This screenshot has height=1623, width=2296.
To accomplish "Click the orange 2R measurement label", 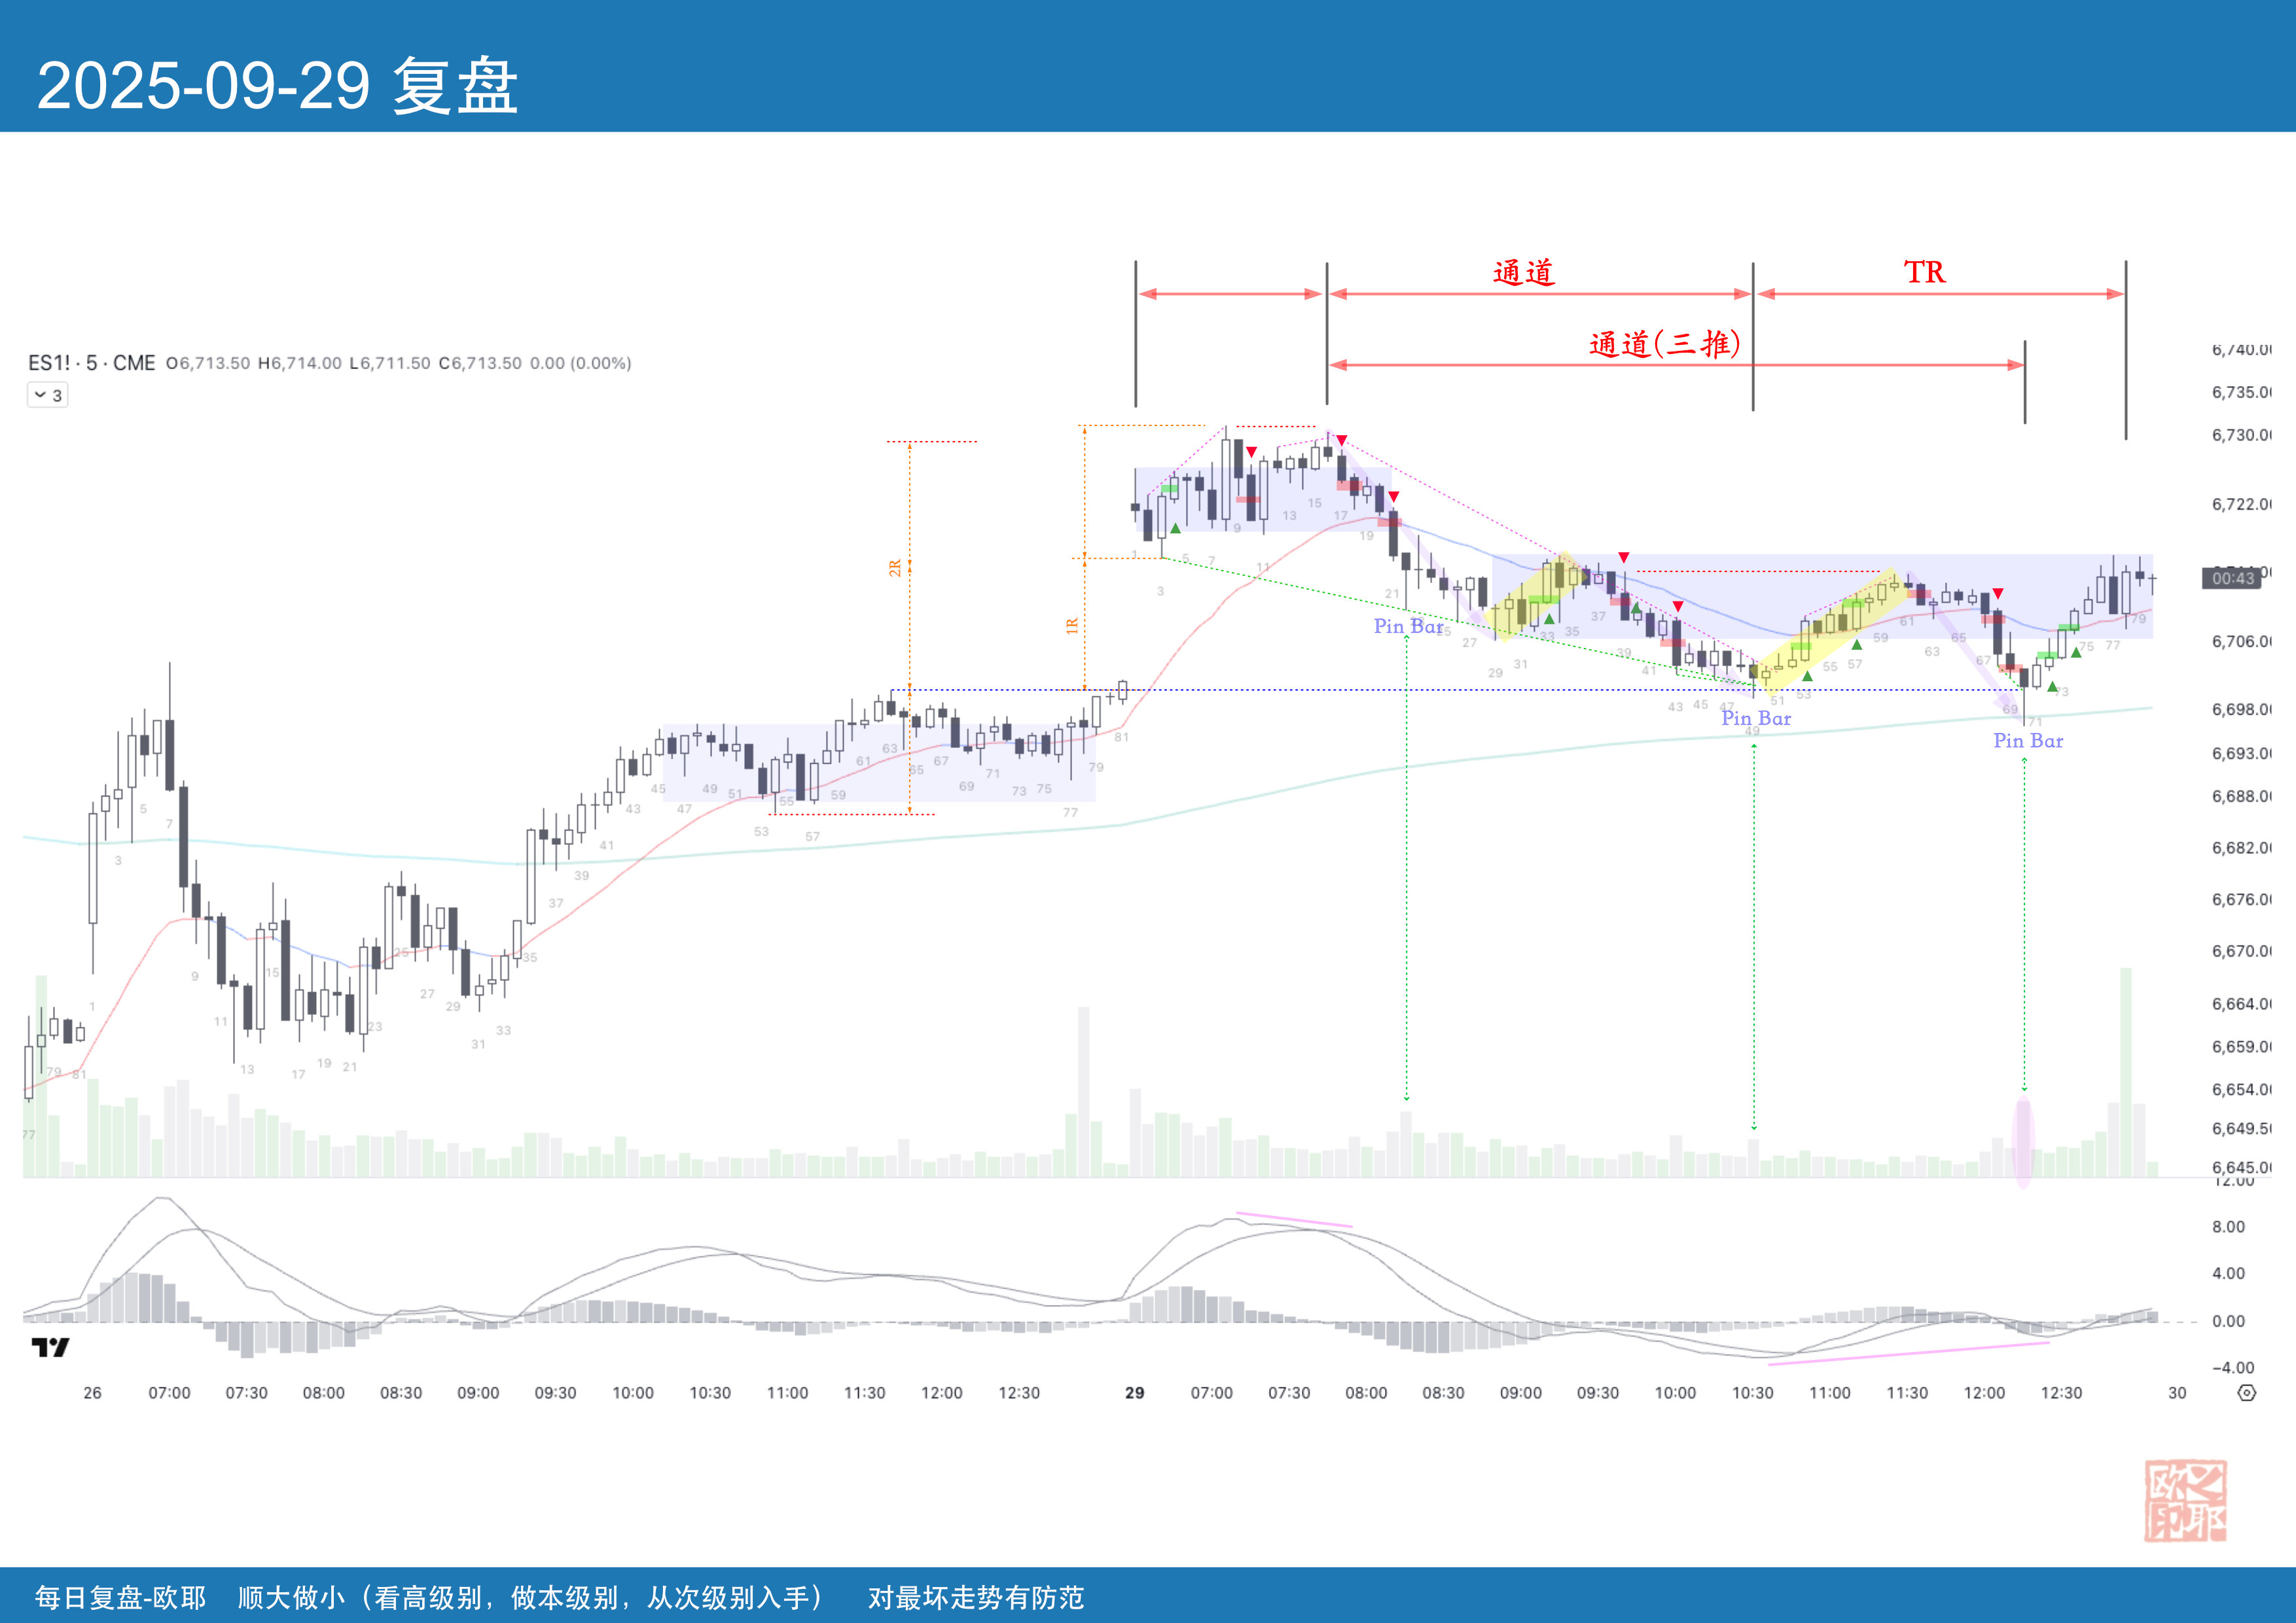I will (x=895, y=567).
